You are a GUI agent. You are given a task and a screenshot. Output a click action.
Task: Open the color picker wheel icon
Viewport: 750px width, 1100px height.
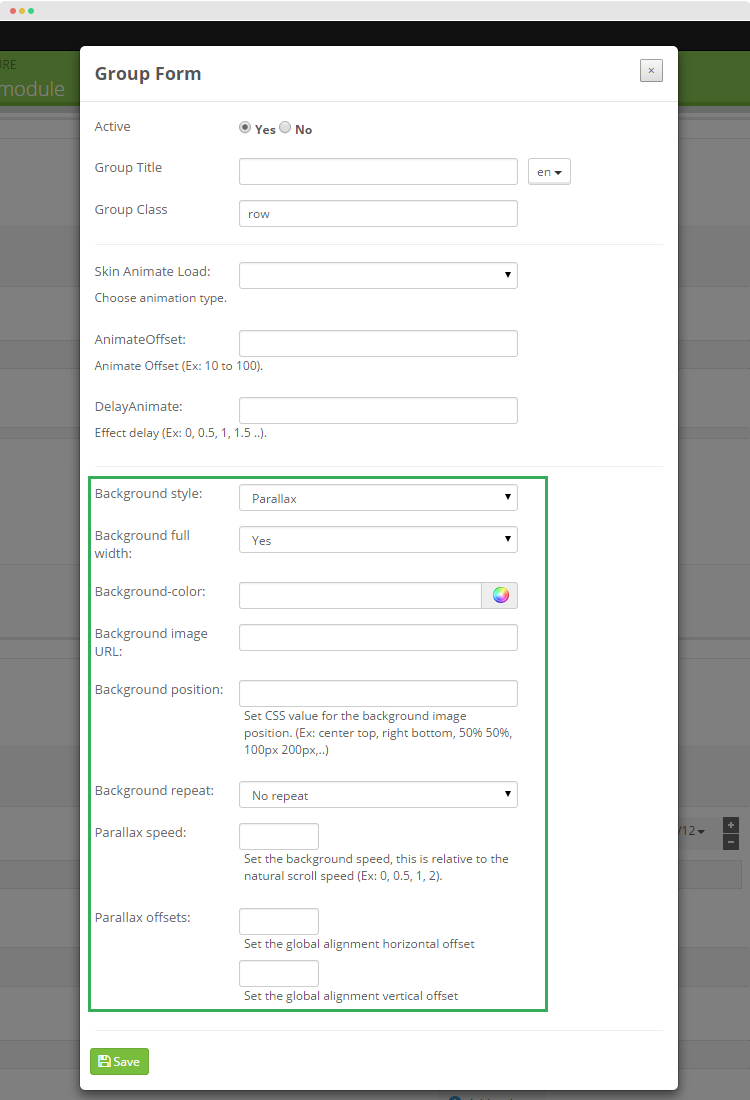(500, 596)
